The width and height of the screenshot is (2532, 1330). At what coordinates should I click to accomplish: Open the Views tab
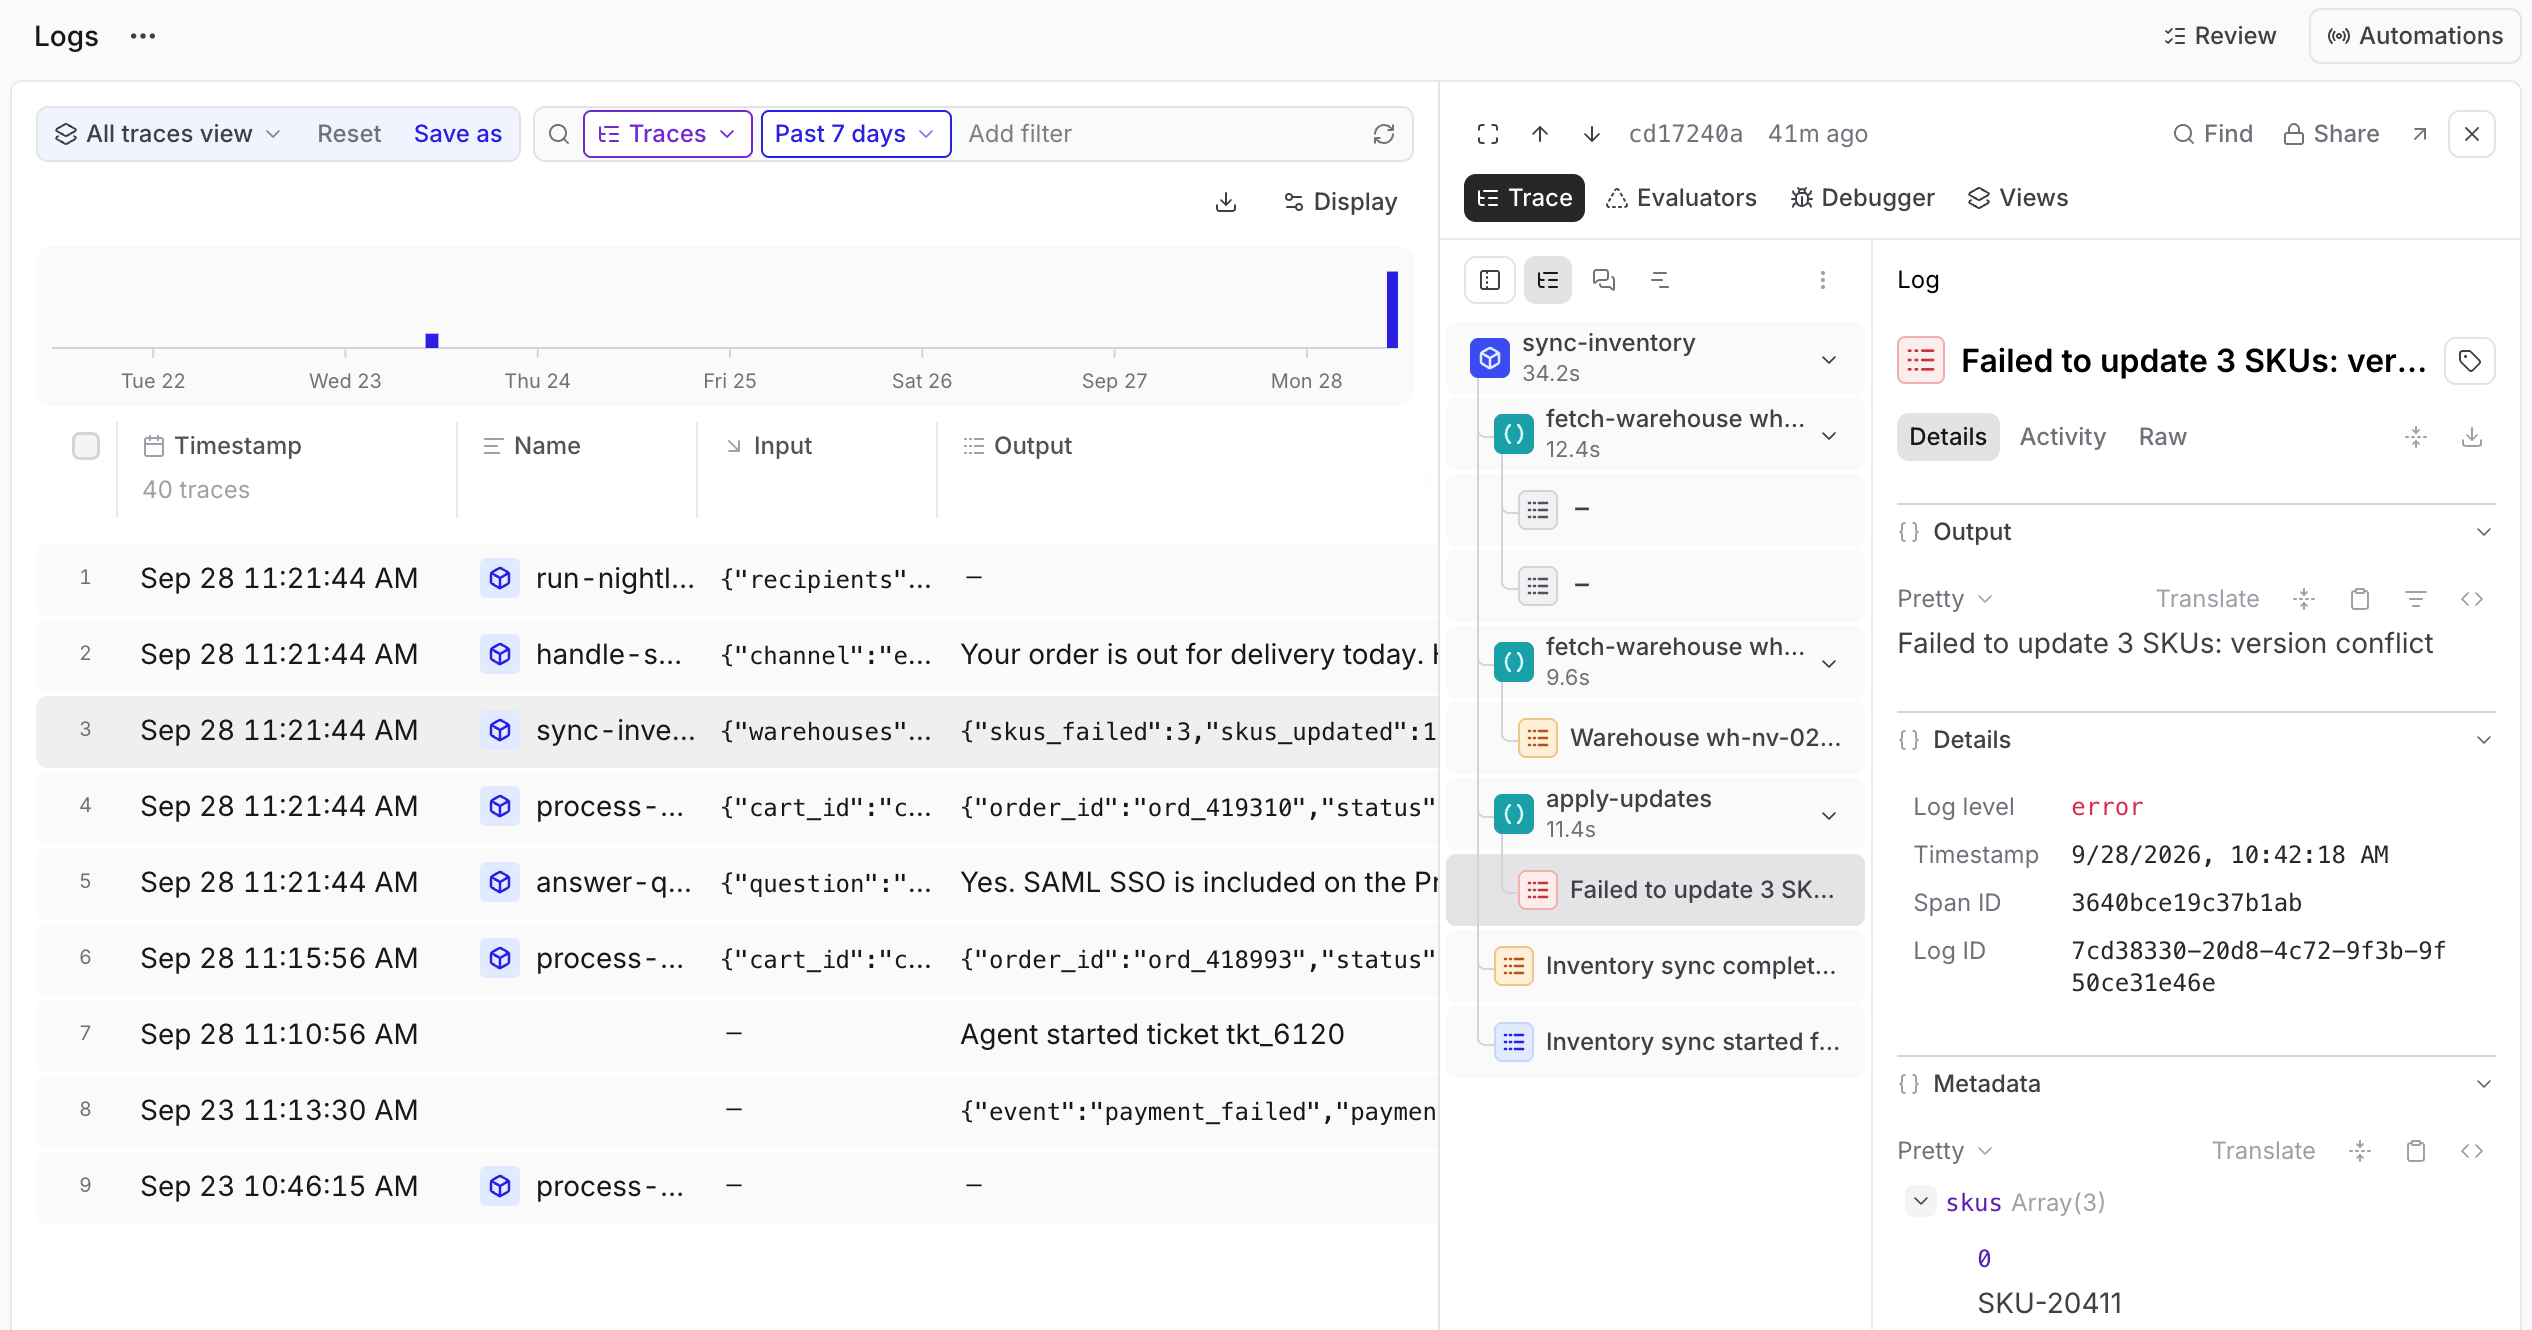pos(2018,198)
